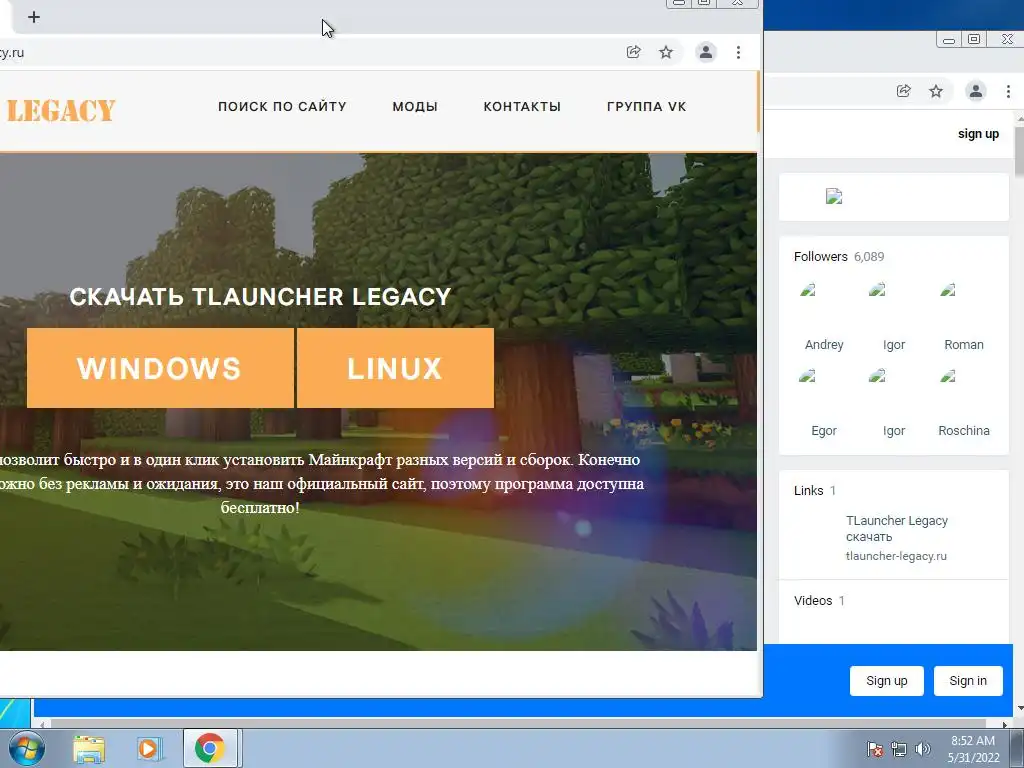1024x768 pixels.
Task: Bookmark the TLauncher page with the star icon
Action: 665,52
